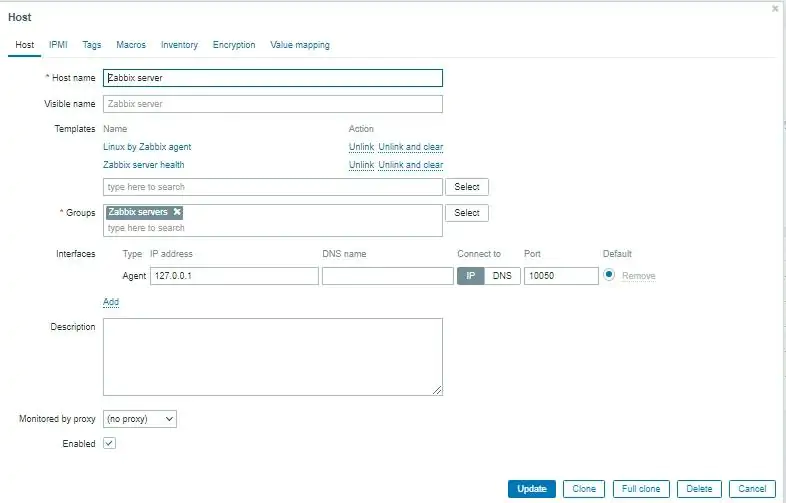Open the Macros tab
Image resolution: width=786 pixels, height=503 pixels.
click(x=131, y=45)
